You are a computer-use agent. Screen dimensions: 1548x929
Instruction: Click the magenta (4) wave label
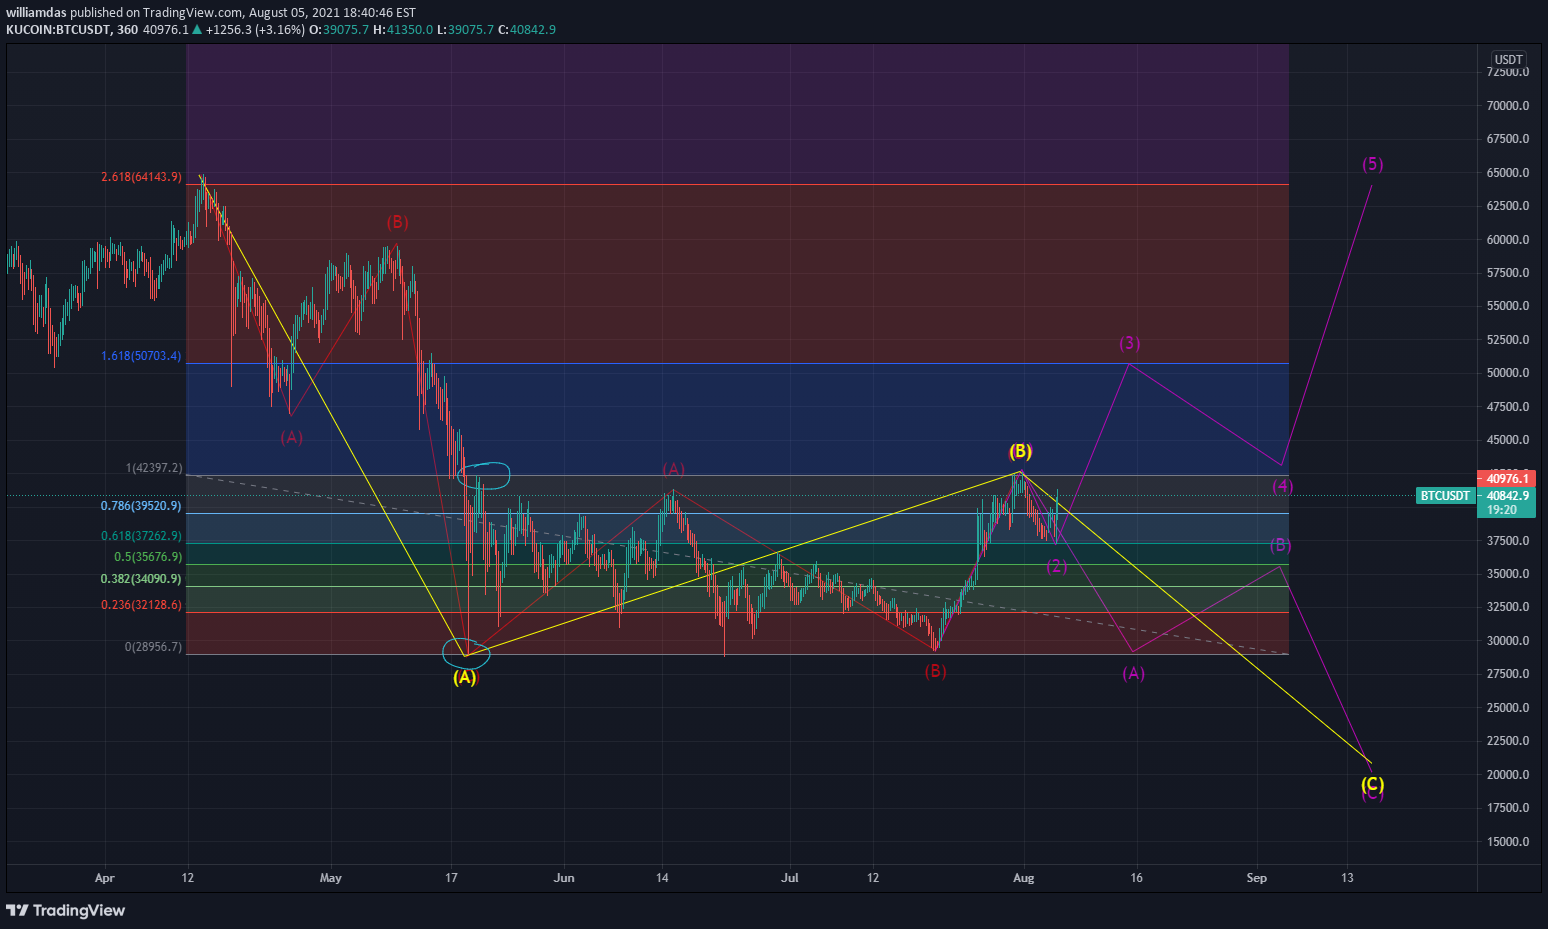click(x=1283, y=486)
